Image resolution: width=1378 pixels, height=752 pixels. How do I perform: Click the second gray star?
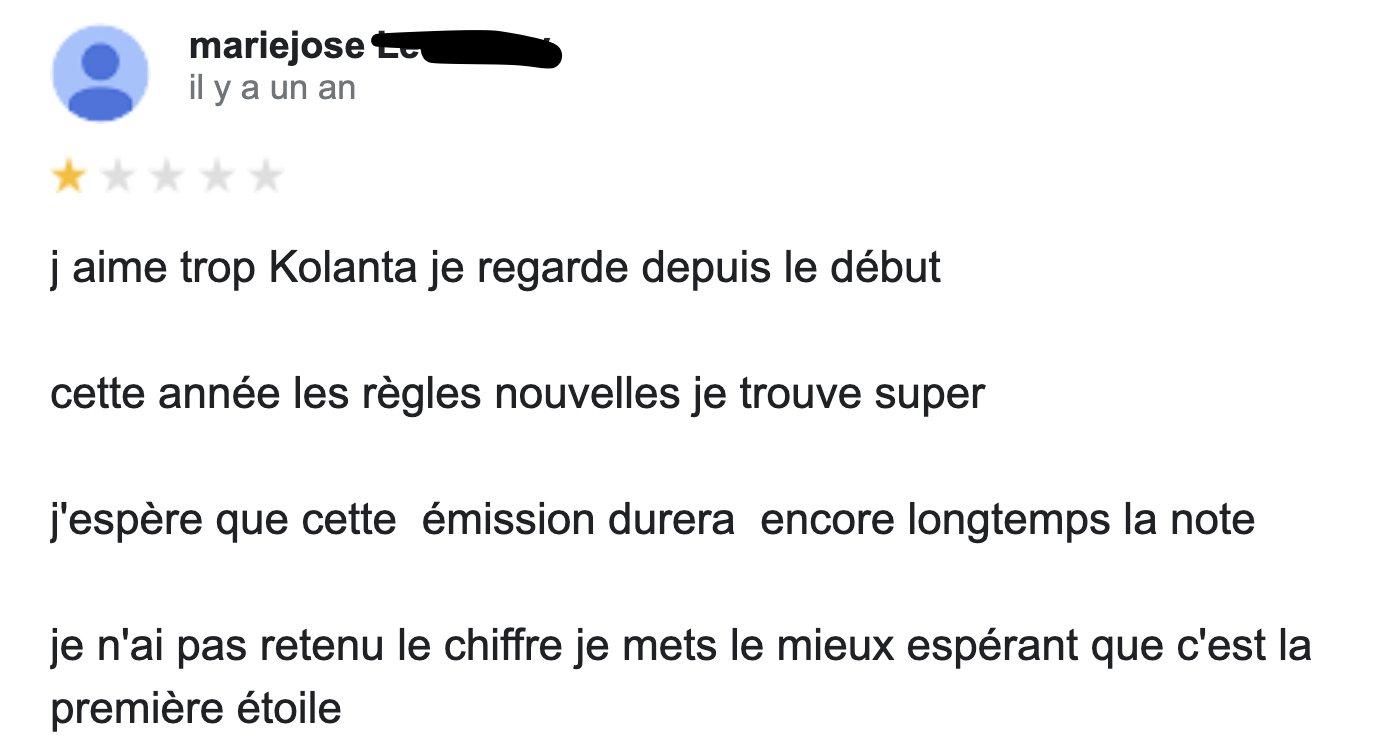pos(118,178)
